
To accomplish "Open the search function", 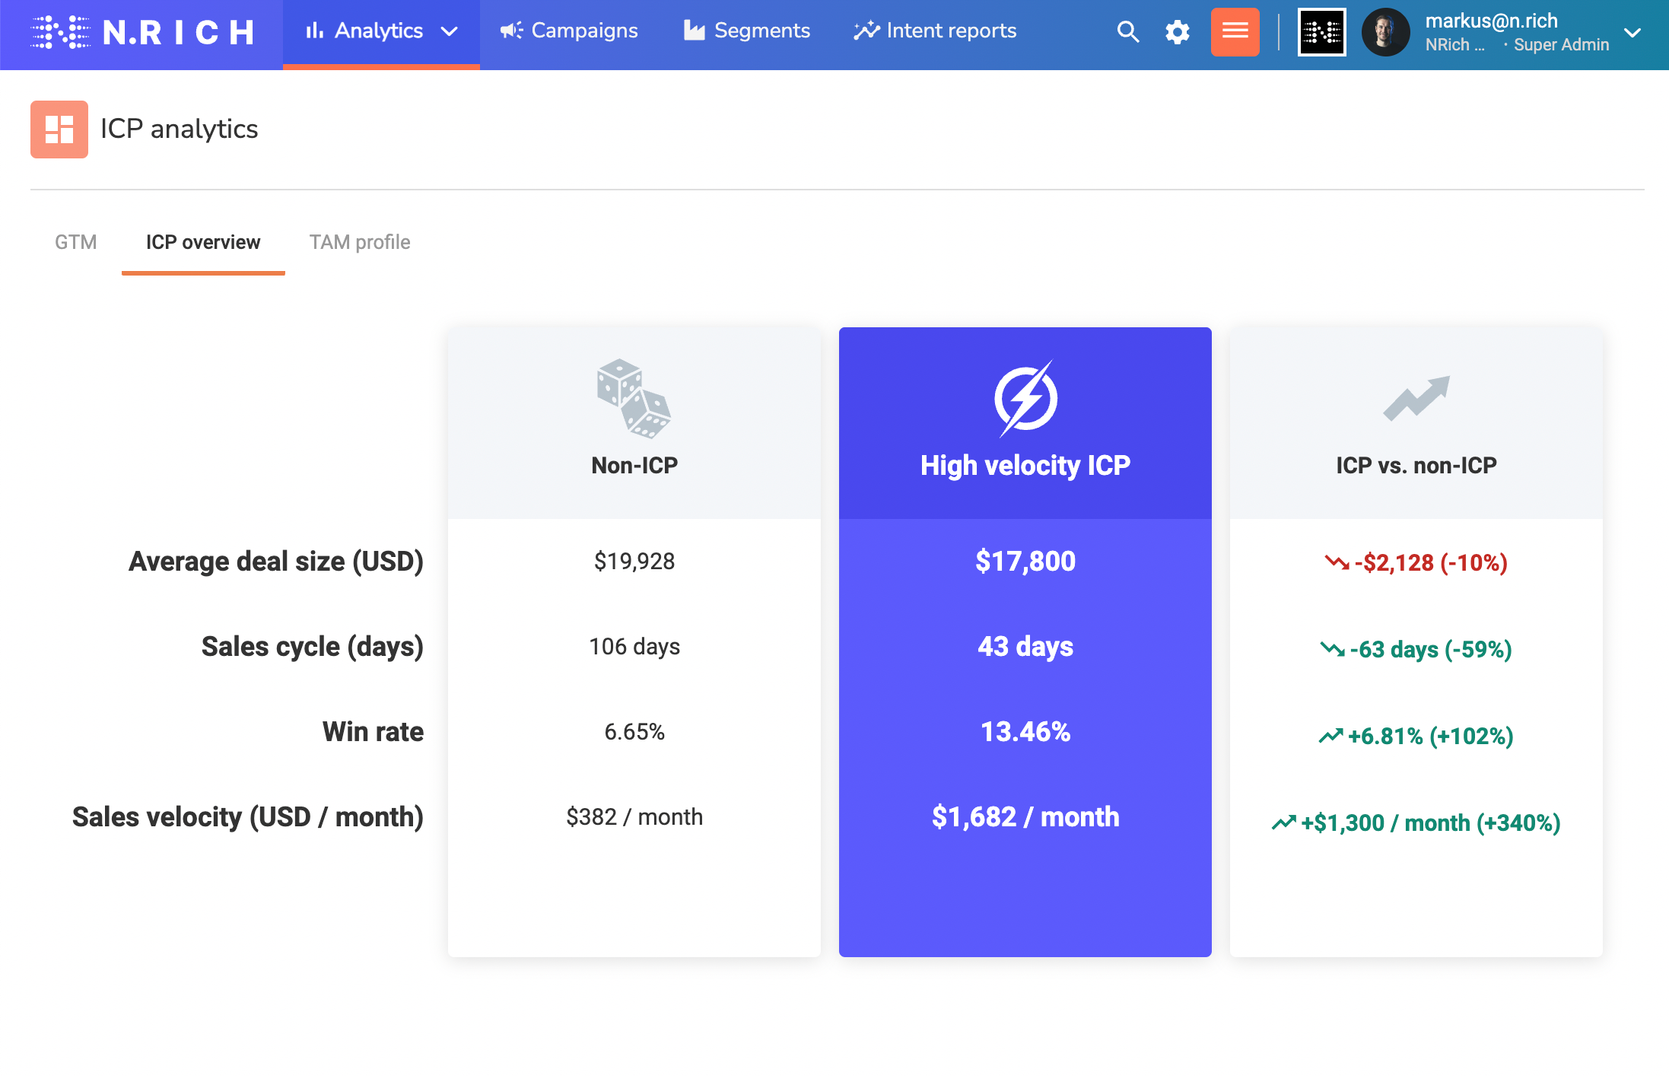I will coord(1127,32).
